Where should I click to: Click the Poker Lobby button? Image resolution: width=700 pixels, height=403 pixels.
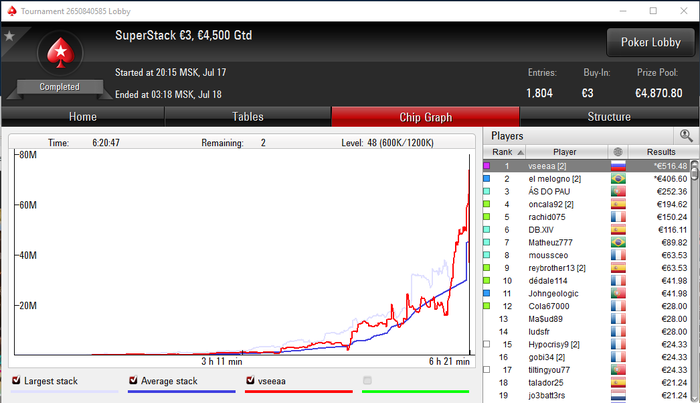[x=650, y=42]
